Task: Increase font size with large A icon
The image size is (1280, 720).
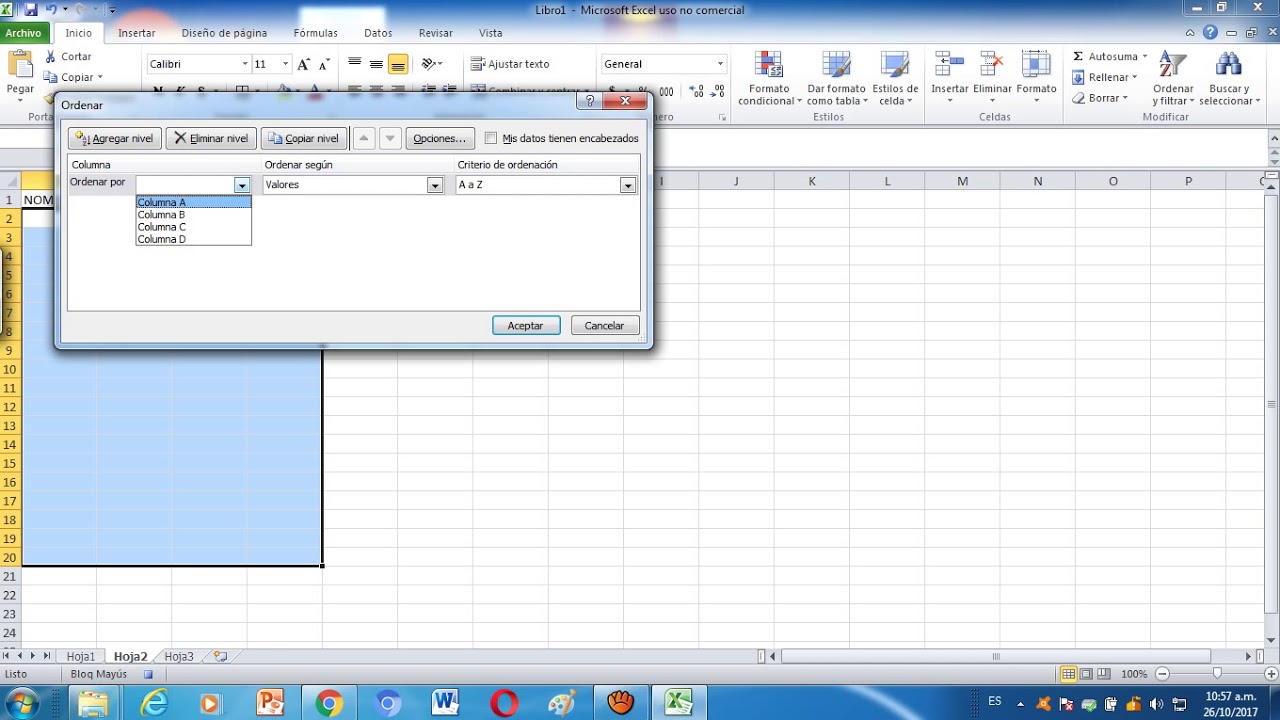Action: pyautogui.click(x=304, y=64)
